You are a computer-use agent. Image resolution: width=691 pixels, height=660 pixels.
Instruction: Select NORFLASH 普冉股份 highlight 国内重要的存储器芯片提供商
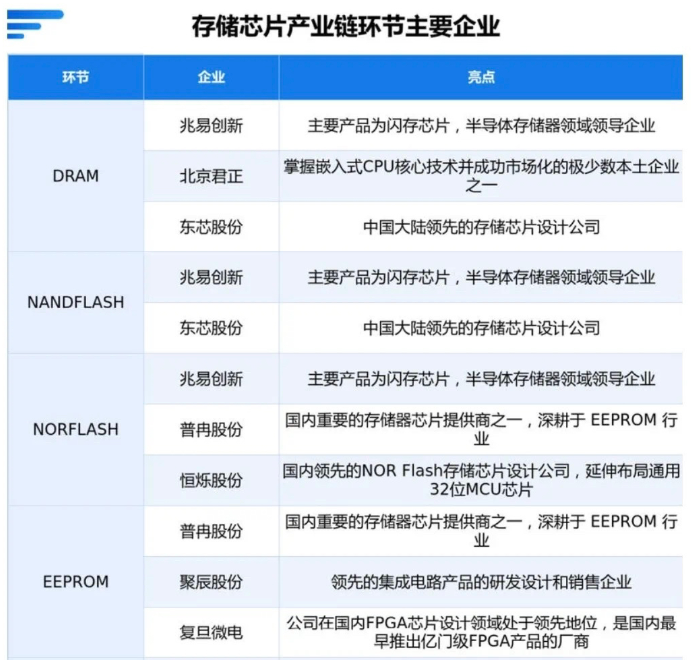click(x=481, y=429)
